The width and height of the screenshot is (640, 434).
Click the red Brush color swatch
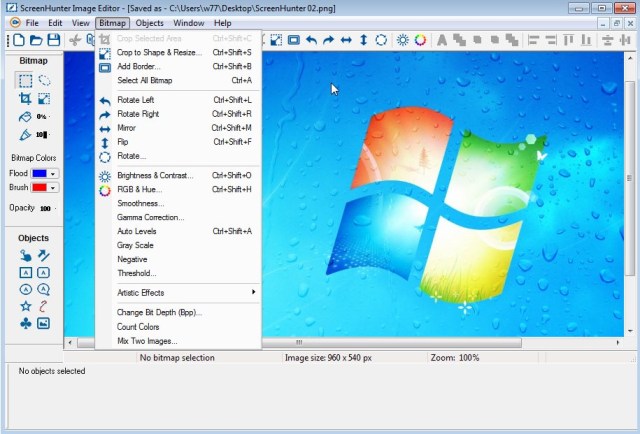tap(40, 187)
